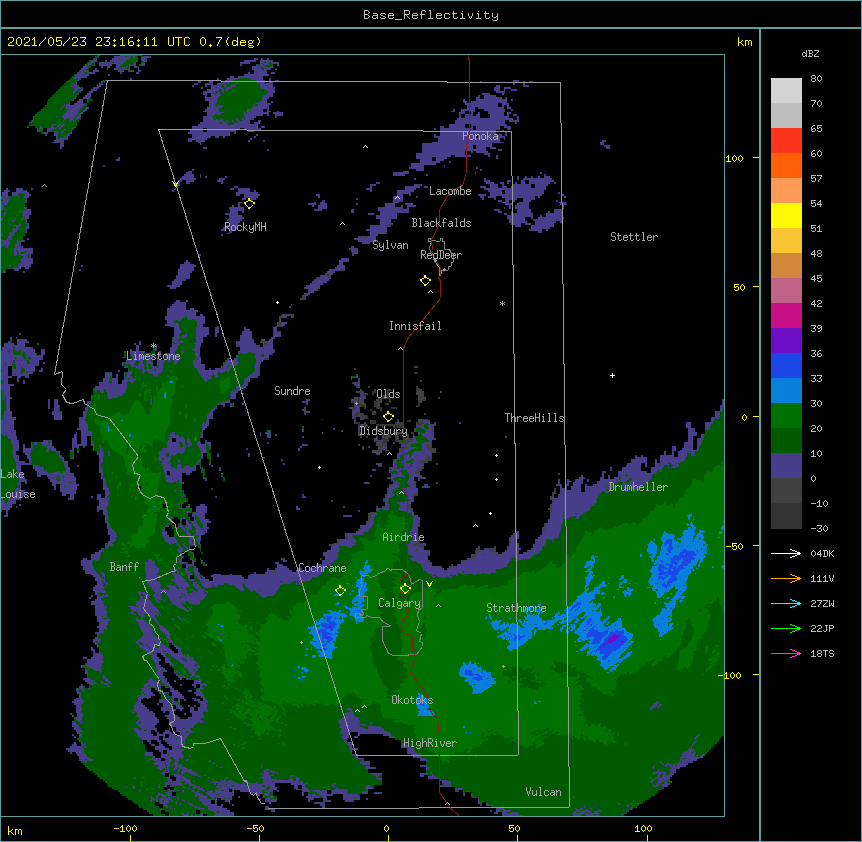Click the ThreeHills label

[x=534, y=418]
